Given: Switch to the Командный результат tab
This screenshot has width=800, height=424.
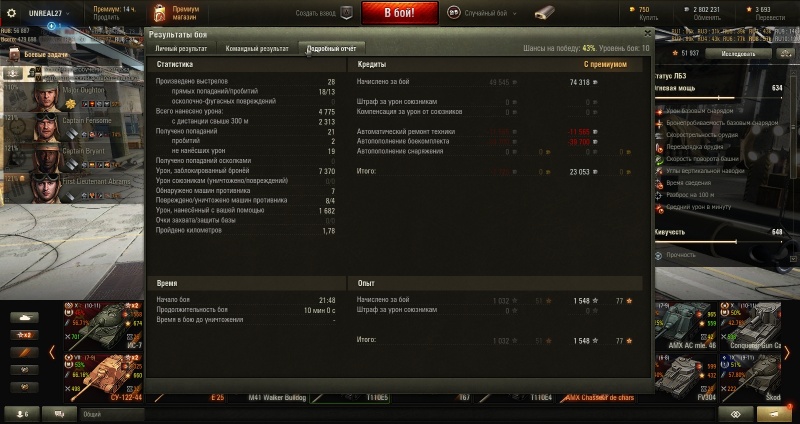Looking at the screenshot, I should pyautogui.click(x=257, y=48).
